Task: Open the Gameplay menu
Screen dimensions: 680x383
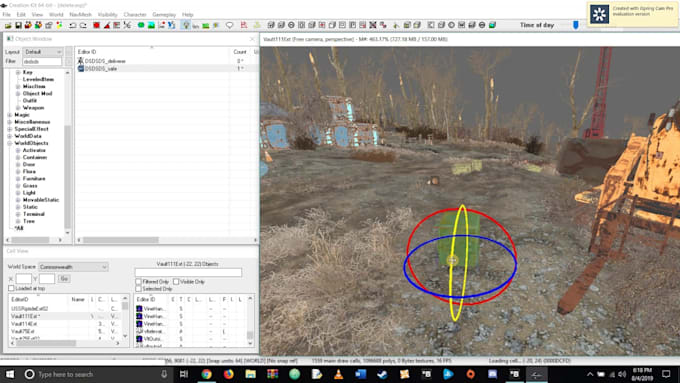Action: tap(164, 14)
